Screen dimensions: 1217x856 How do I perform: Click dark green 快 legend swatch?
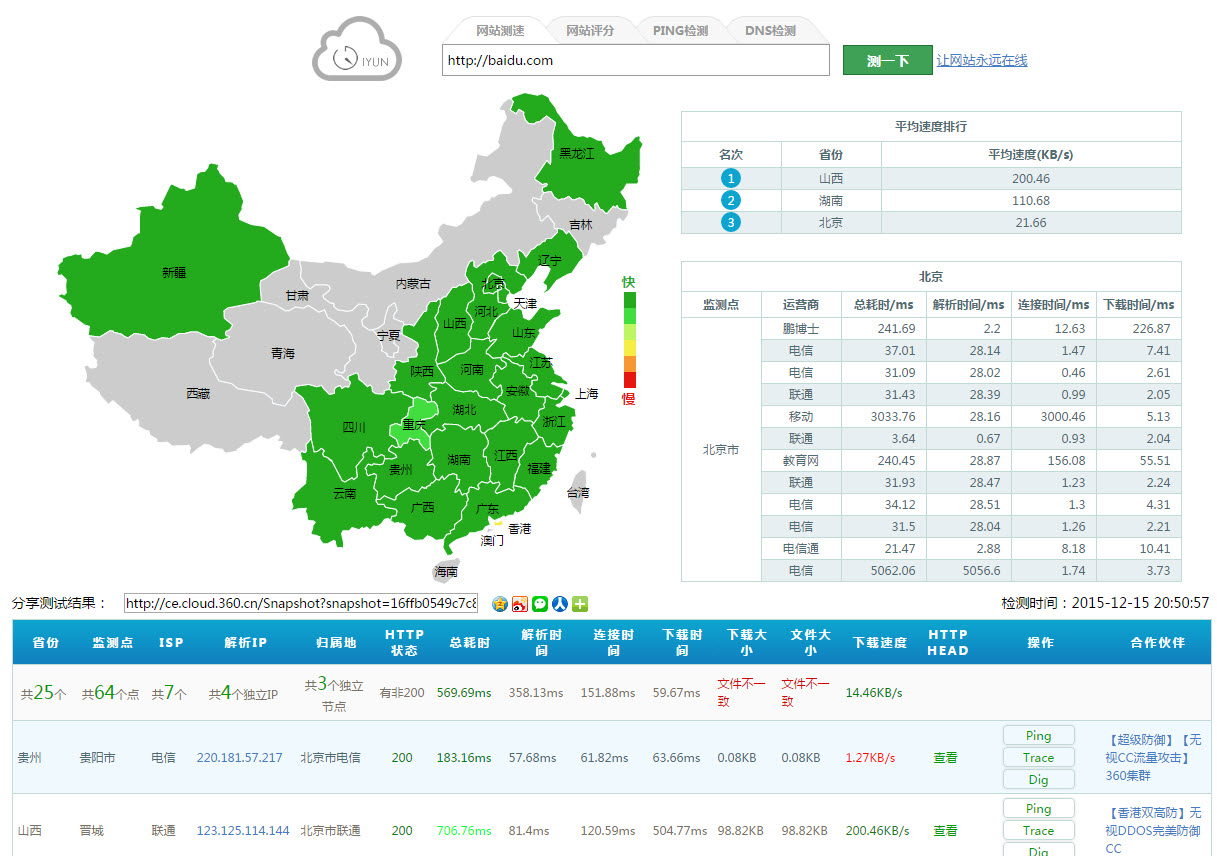[629, 300]
